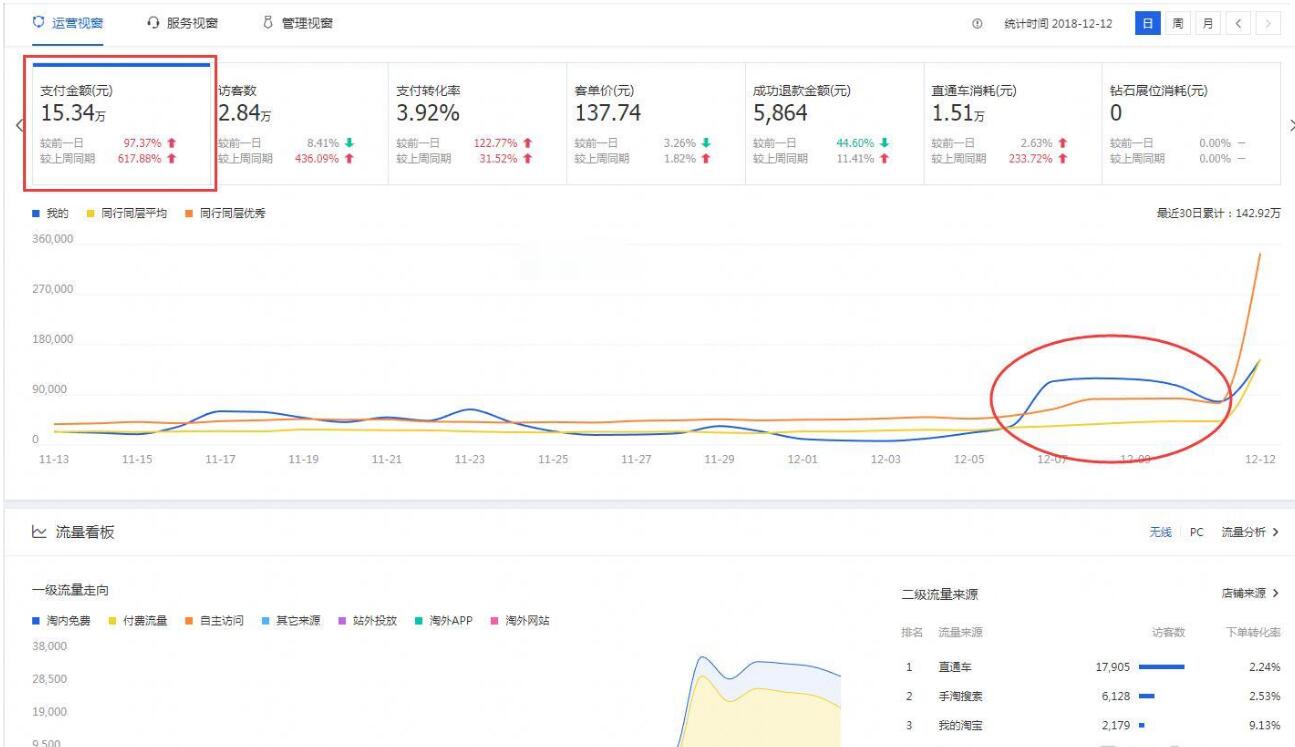Open the info icon beside 统计时间
1295x747 pixels.
[x=978, y=22]
